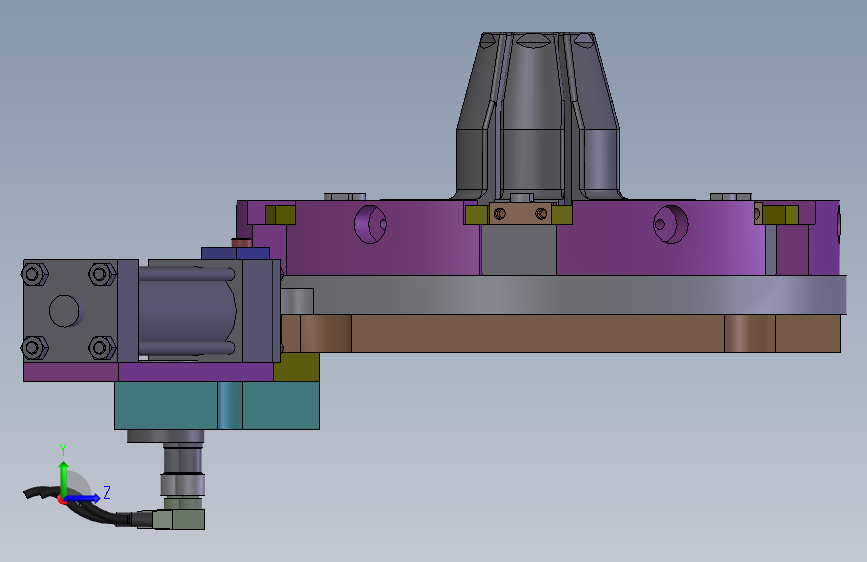Select the gray conical part on top
The height and width of the screenshot is (562, 867).
point(537,116)
